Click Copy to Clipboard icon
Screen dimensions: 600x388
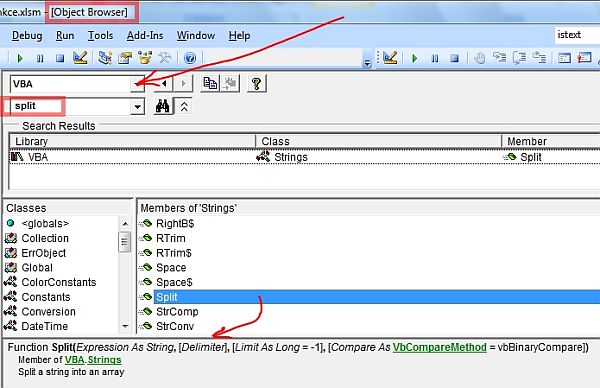point(210,83)
